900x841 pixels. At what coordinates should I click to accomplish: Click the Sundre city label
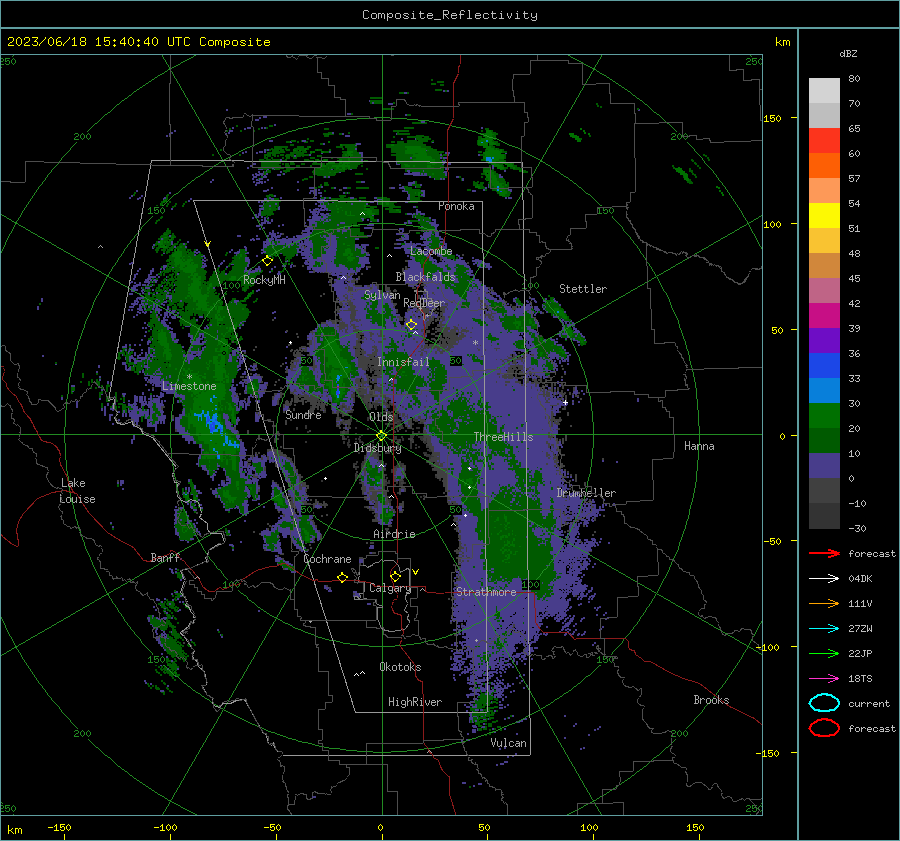(x=304, y=415)
